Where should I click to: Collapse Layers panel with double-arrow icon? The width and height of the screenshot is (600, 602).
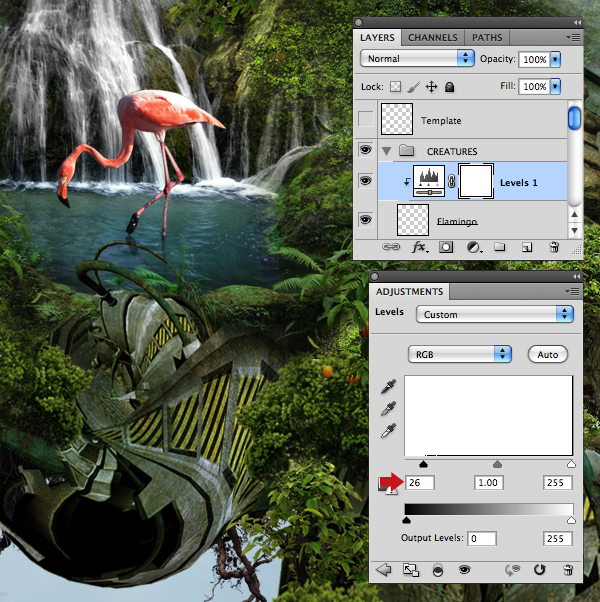[x=577, y=23]
